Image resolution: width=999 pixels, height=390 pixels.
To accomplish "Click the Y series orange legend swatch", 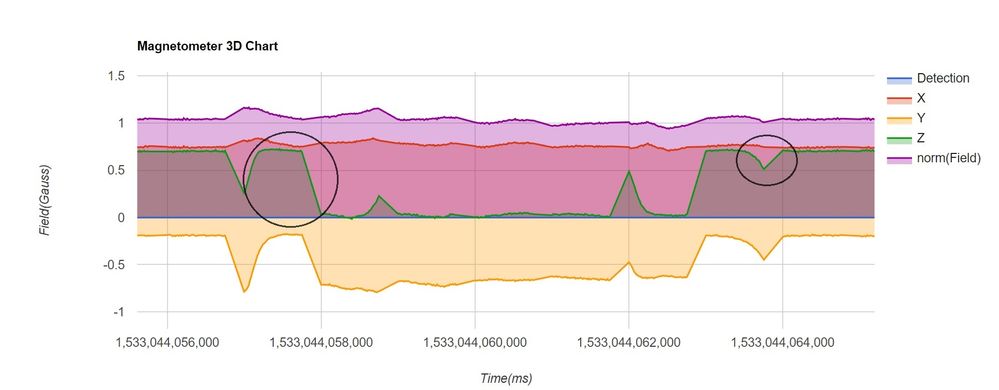I will tap(898, 119).
